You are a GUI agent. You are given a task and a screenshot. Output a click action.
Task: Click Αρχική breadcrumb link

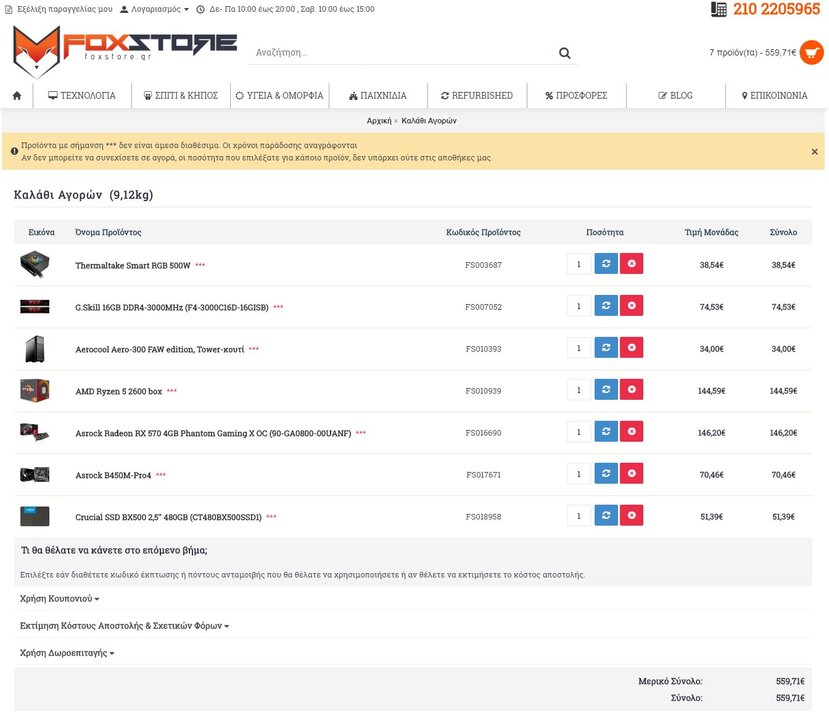point(379,121)
